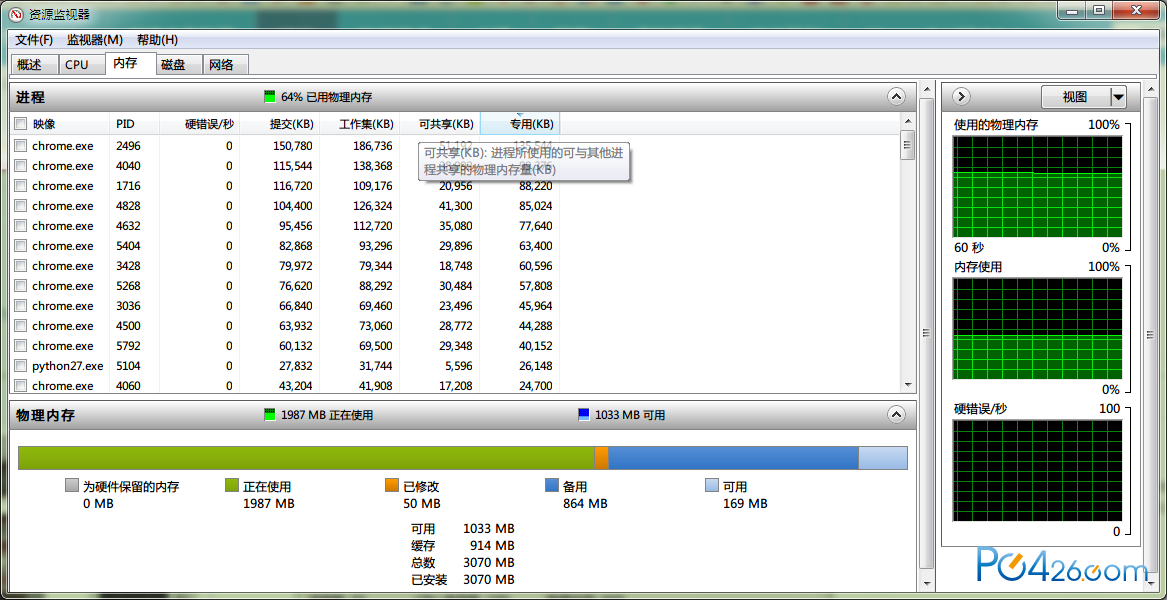Collapse the graphs pane using arrow button
Screen dimensions: 1167x600
961,96
